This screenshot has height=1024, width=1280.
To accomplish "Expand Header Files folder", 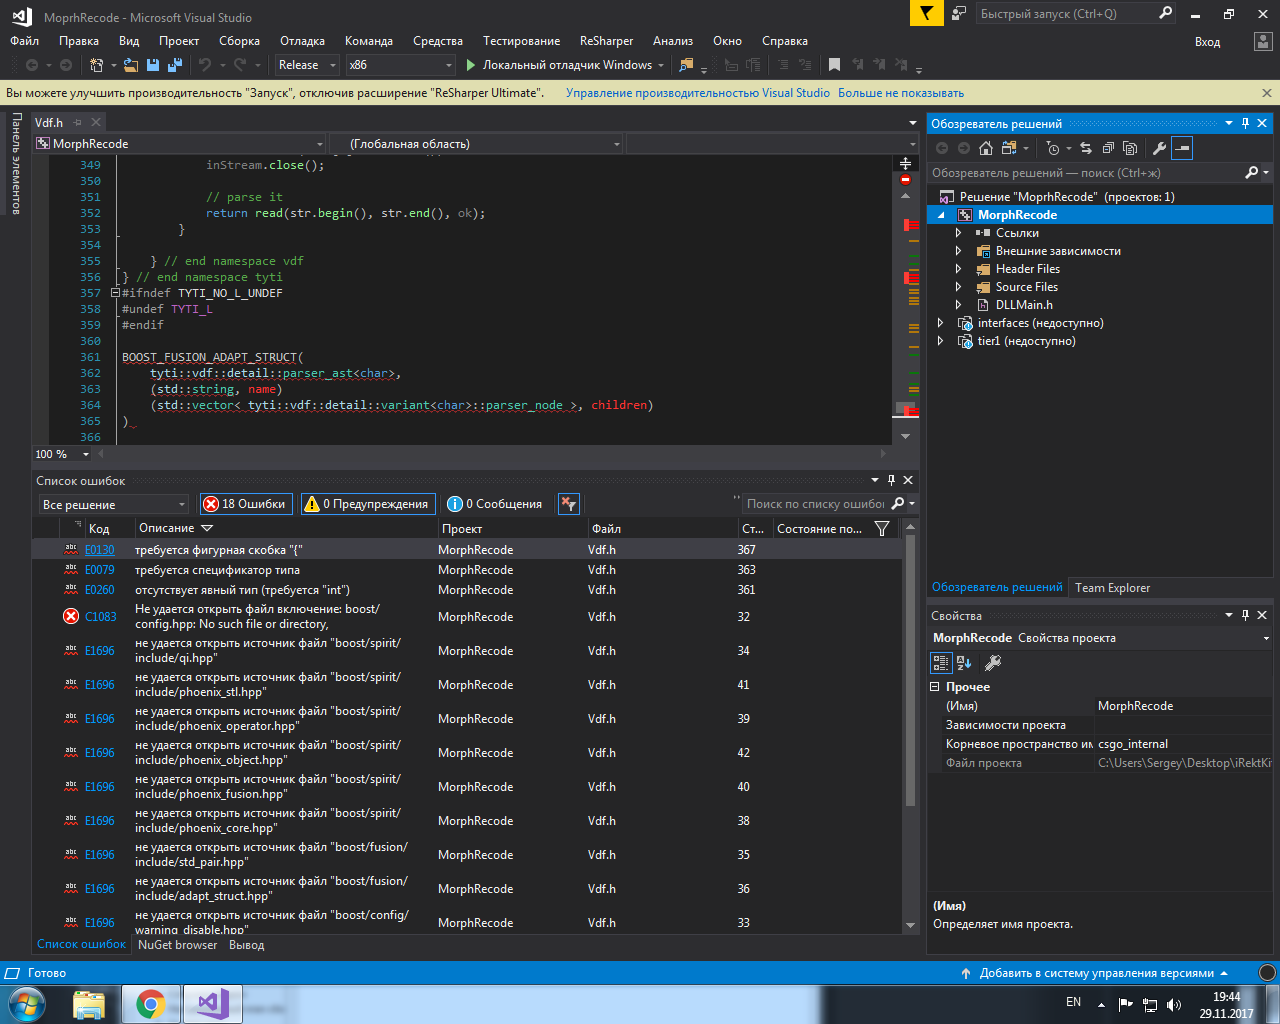I will (x=958, y=269).
